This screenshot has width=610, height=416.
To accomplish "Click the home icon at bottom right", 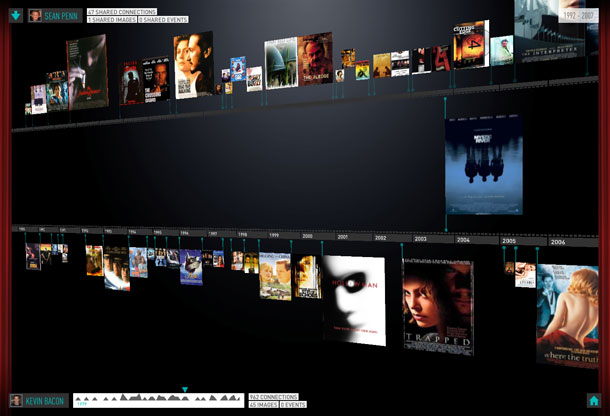I will [x=594, y=400].
